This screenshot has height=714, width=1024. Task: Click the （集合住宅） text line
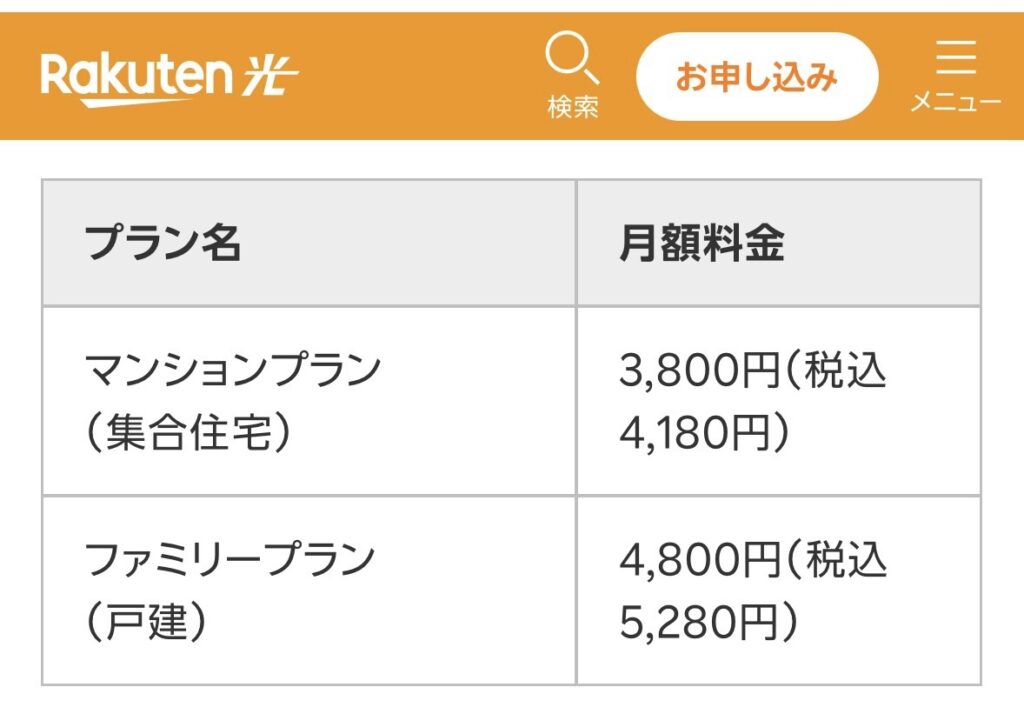pos(188,432)
